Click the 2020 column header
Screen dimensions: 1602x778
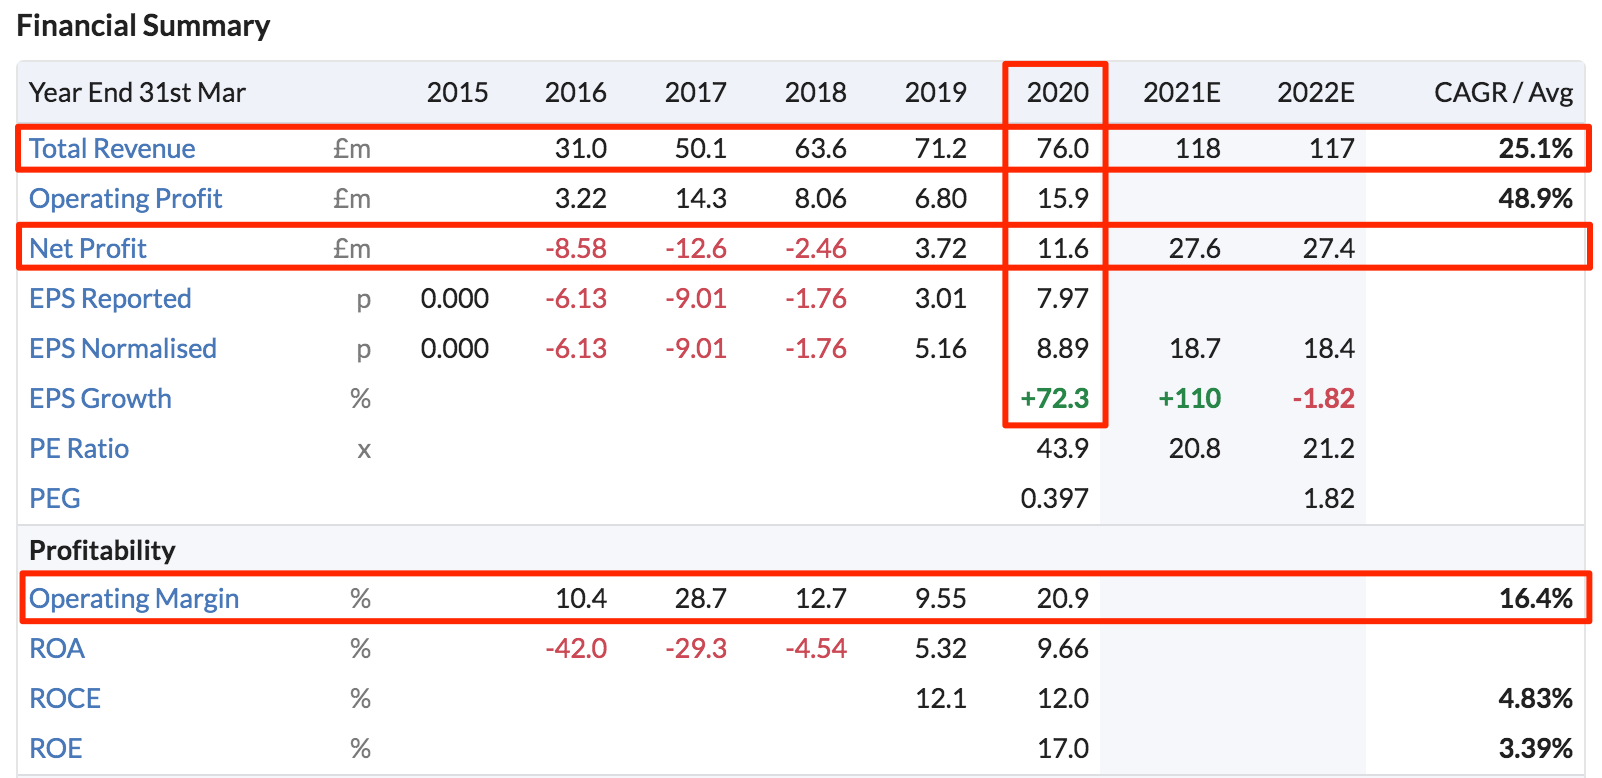1057,92
